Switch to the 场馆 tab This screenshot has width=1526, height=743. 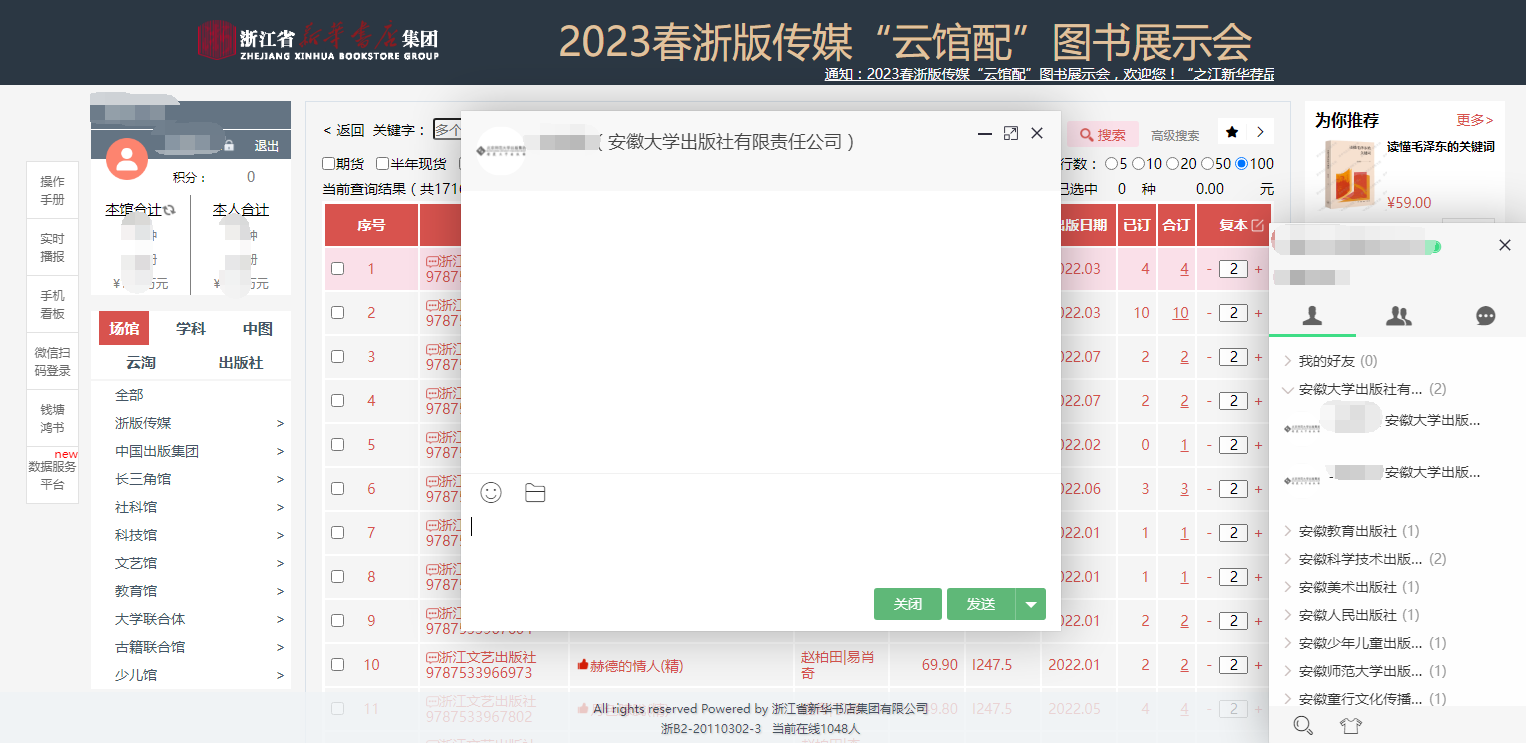(124, 328)
